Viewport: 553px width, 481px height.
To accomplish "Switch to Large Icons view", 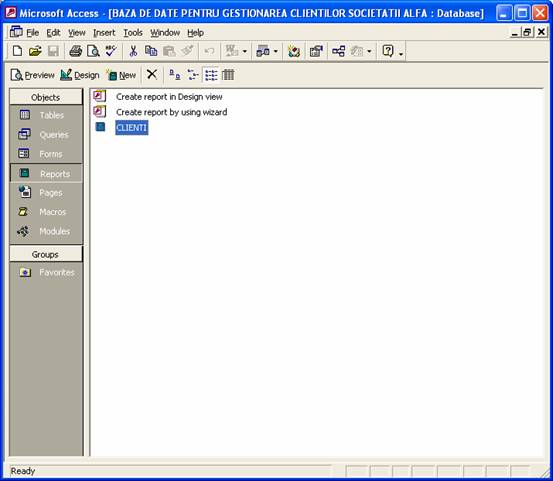I will coord(175,75).
